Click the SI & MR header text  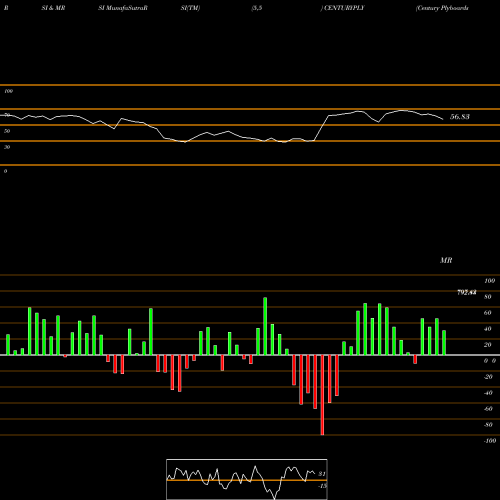53,8
